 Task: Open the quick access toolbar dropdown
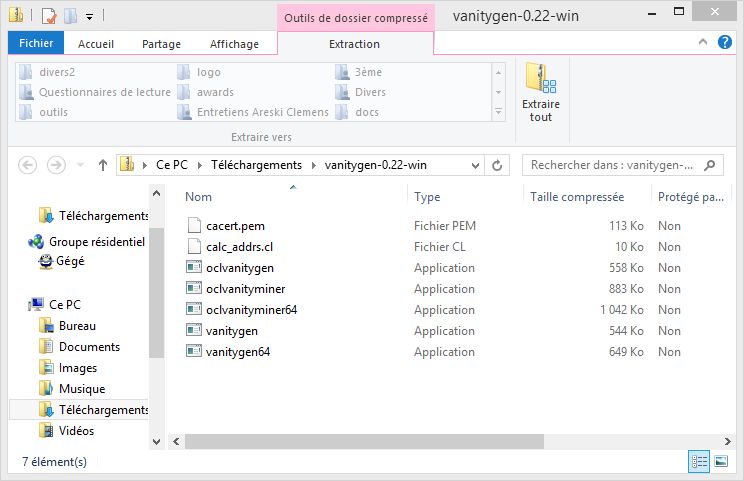pos(89,17)
